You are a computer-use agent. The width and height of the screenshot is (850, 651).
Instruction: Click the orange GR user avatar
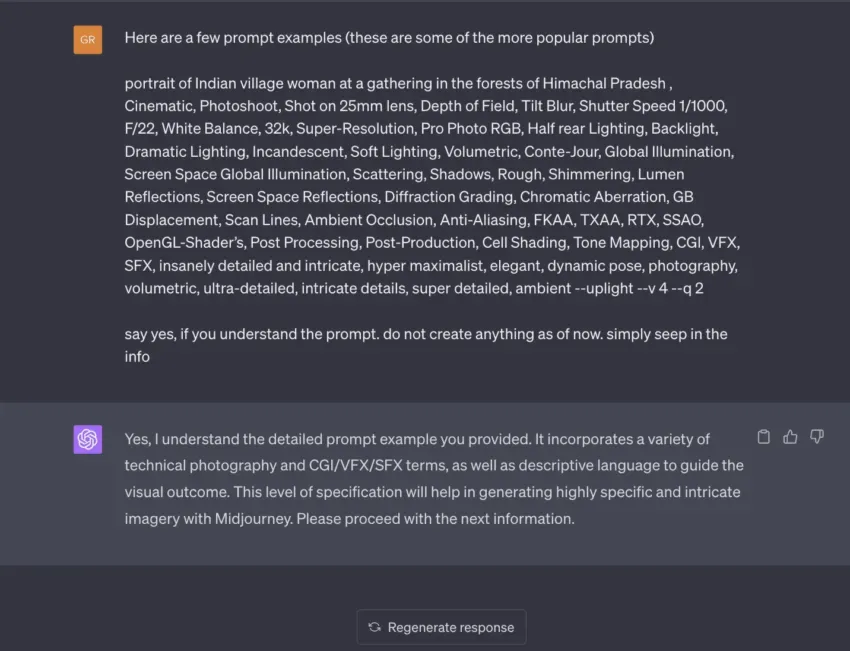pyautogui.click(x=88, y=40)
